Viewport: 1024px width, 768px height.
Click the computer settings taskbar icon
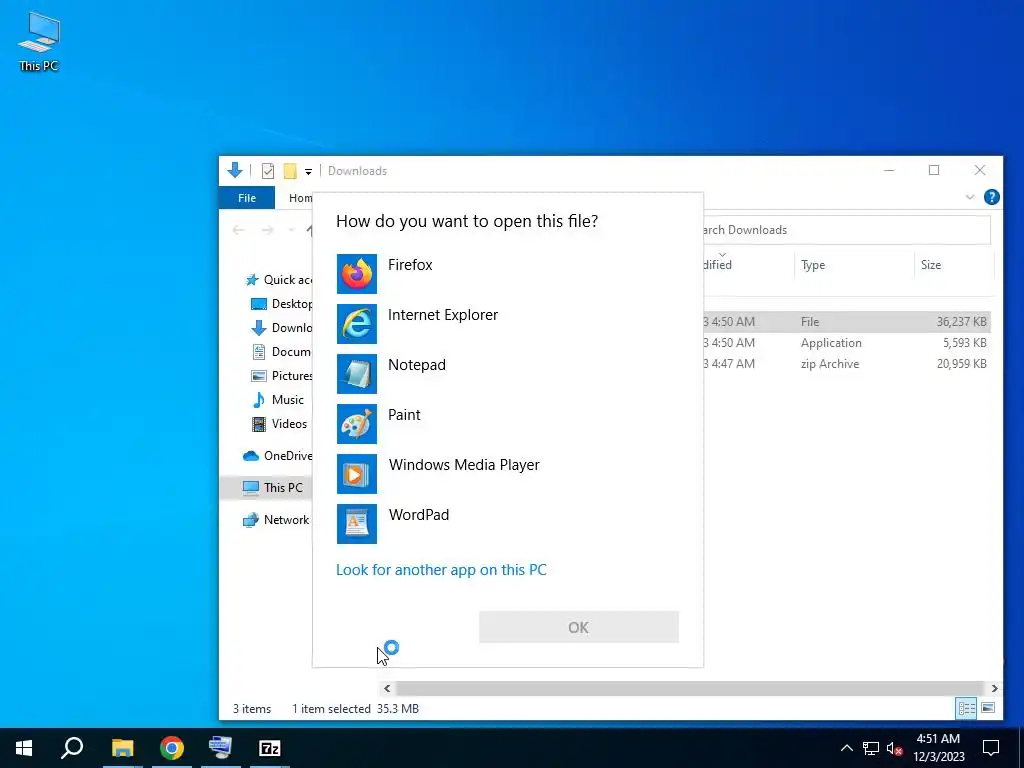point(220,748)
